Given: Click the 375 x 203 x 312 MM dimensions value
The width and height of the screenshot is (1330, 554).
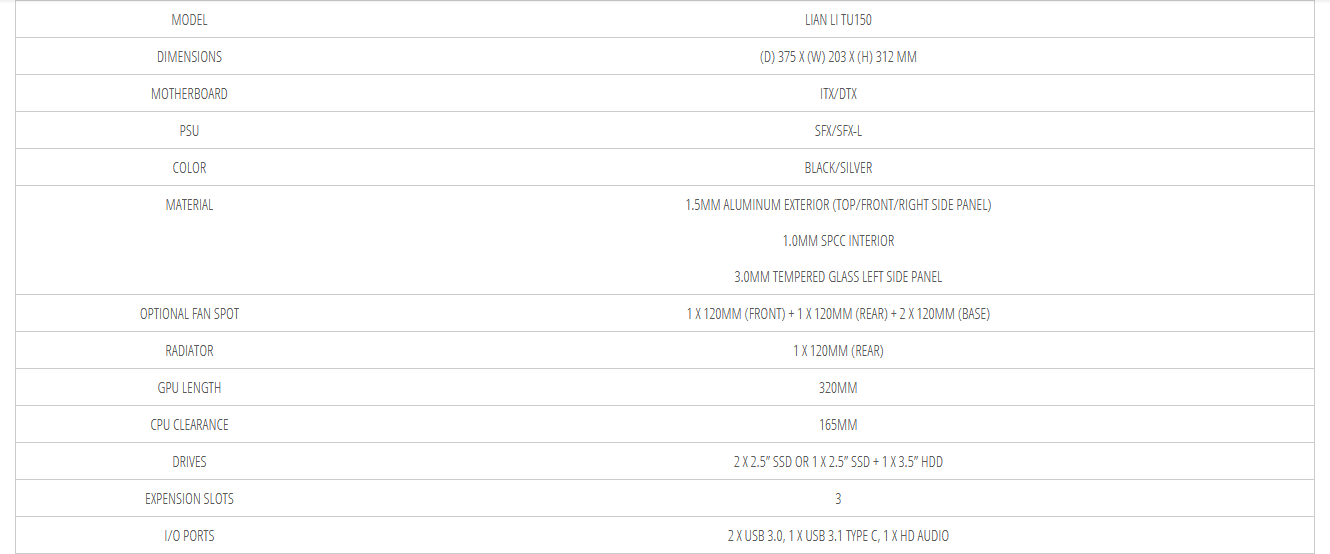Looking at the screenshot, I should coord(838,57).
